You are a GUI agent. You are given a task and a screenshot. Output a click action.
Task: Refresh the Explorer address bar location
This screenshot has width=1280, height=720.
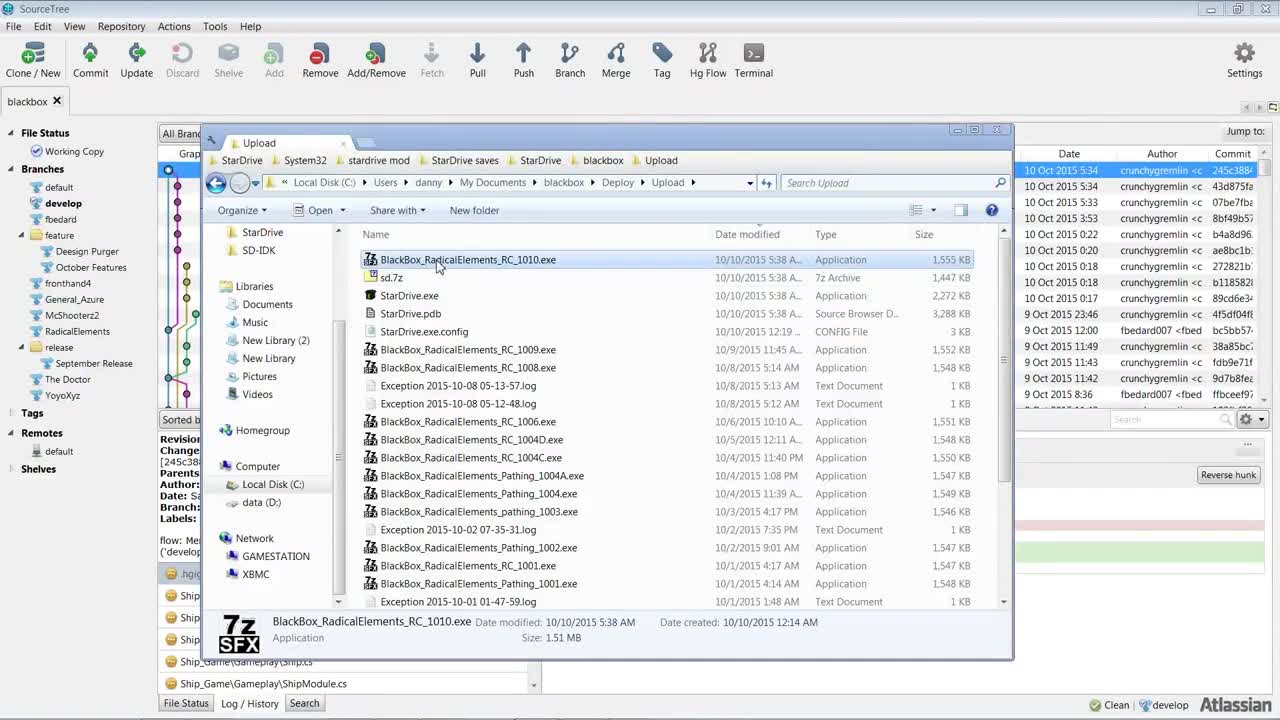pyautogui.click(x=767, y=183)
